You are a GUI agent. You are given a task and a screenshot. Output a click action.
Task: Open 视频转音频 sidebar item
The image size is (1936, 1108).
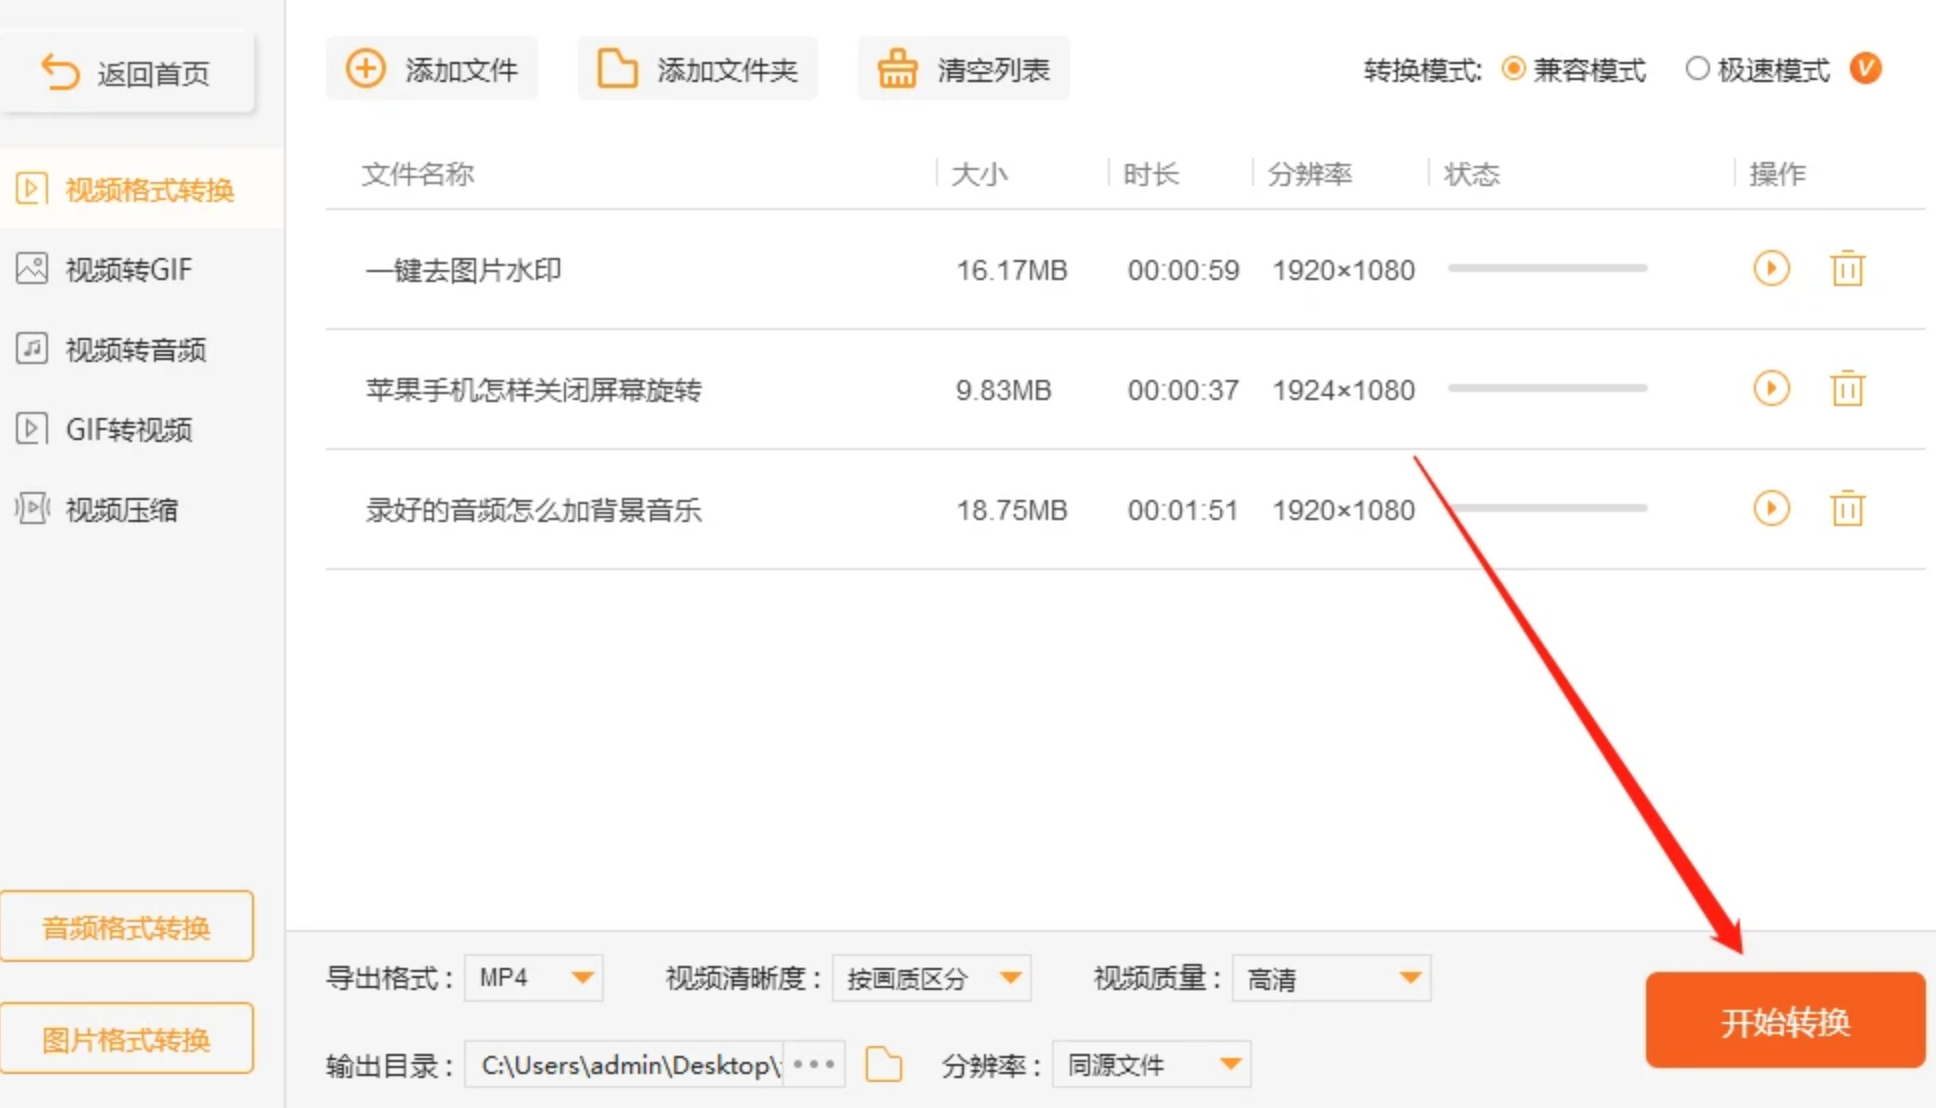tap(135, 349)
